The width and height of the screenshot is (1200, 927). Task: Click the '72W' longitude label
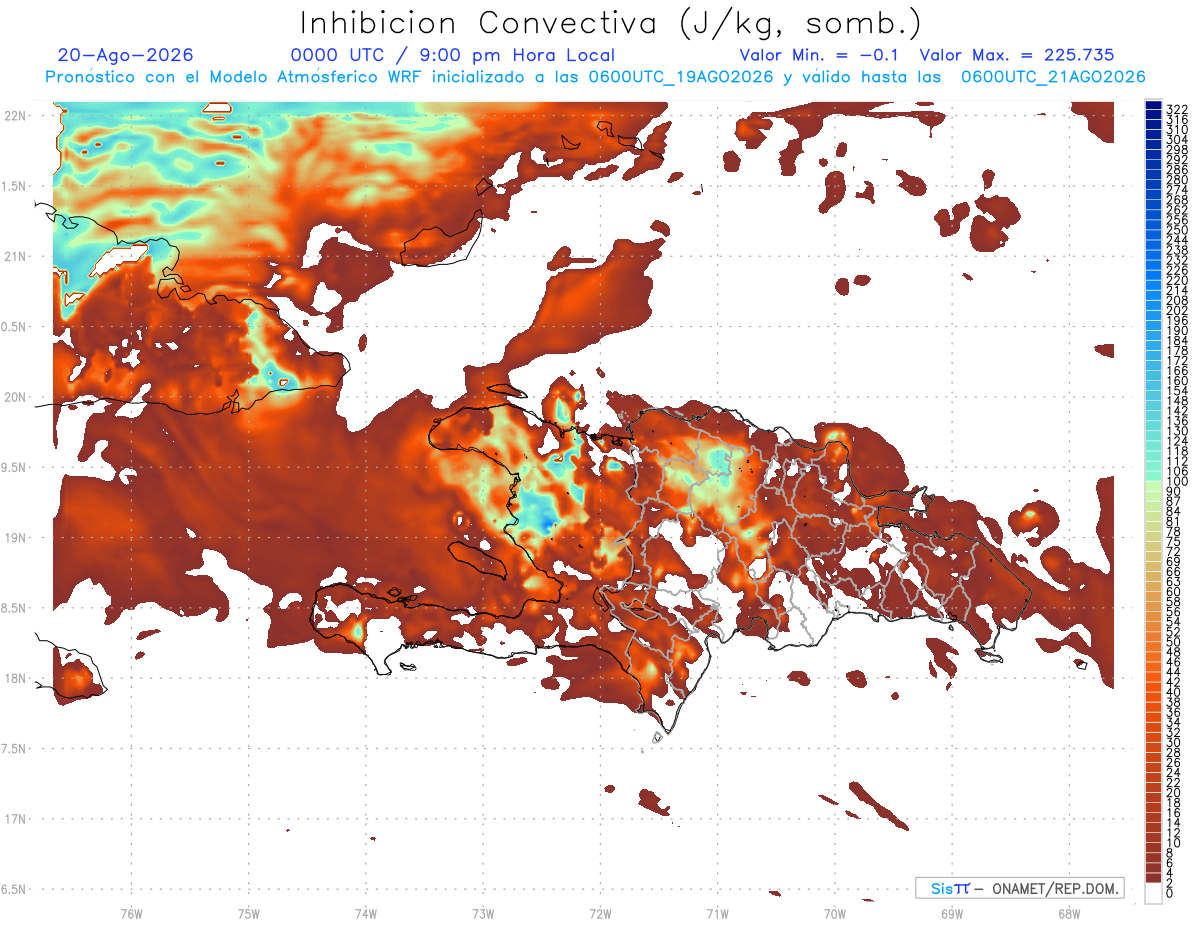pos(600,913)
